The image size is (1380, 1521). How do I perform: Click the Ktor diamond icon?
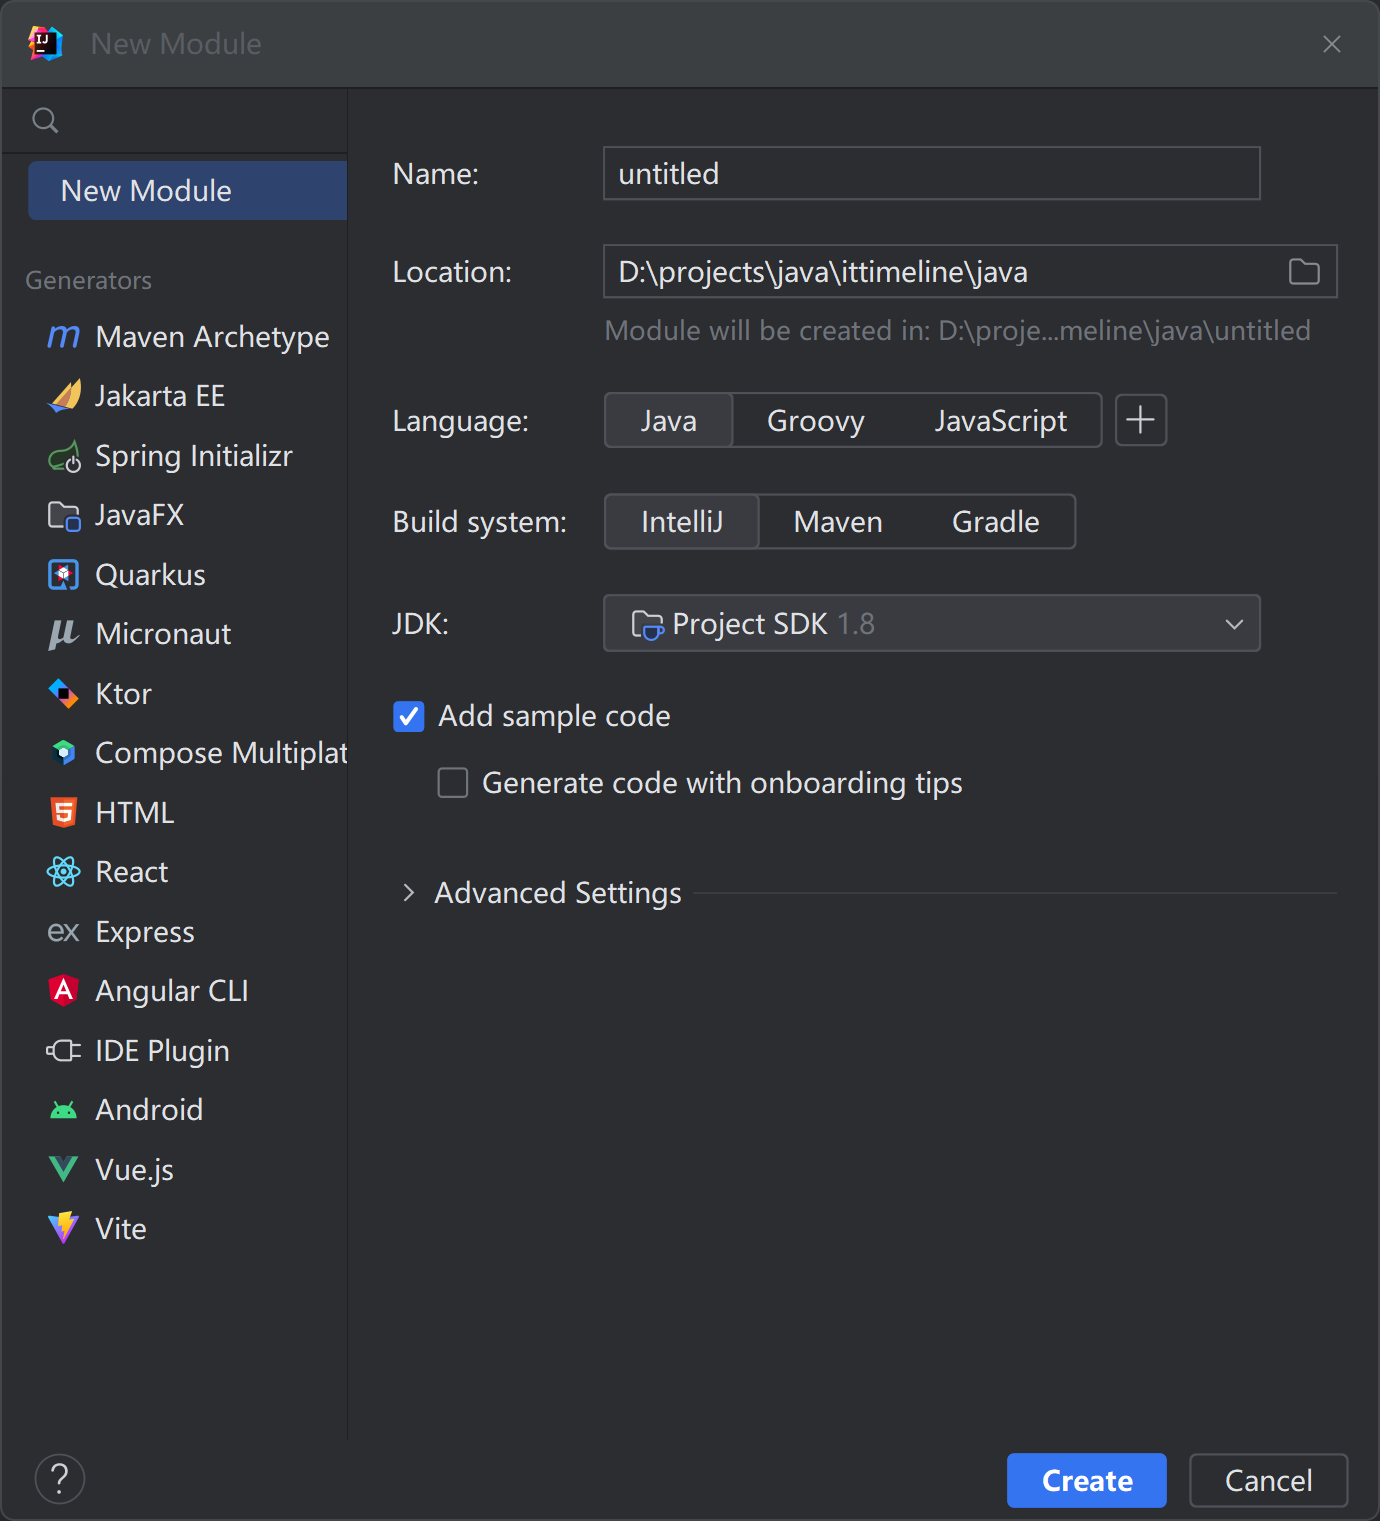(63, 693)
